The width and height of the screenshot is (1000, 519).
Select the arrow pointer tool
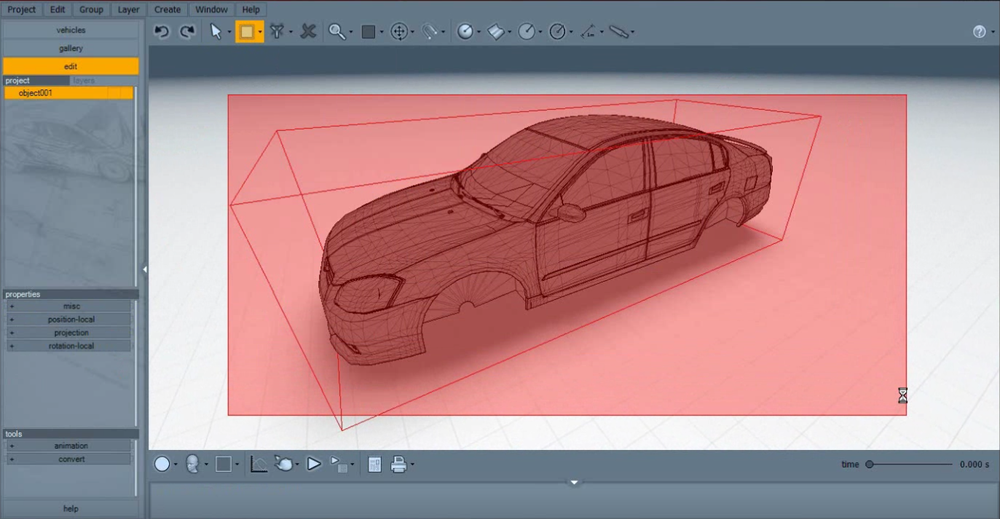[x=216, y=31]
